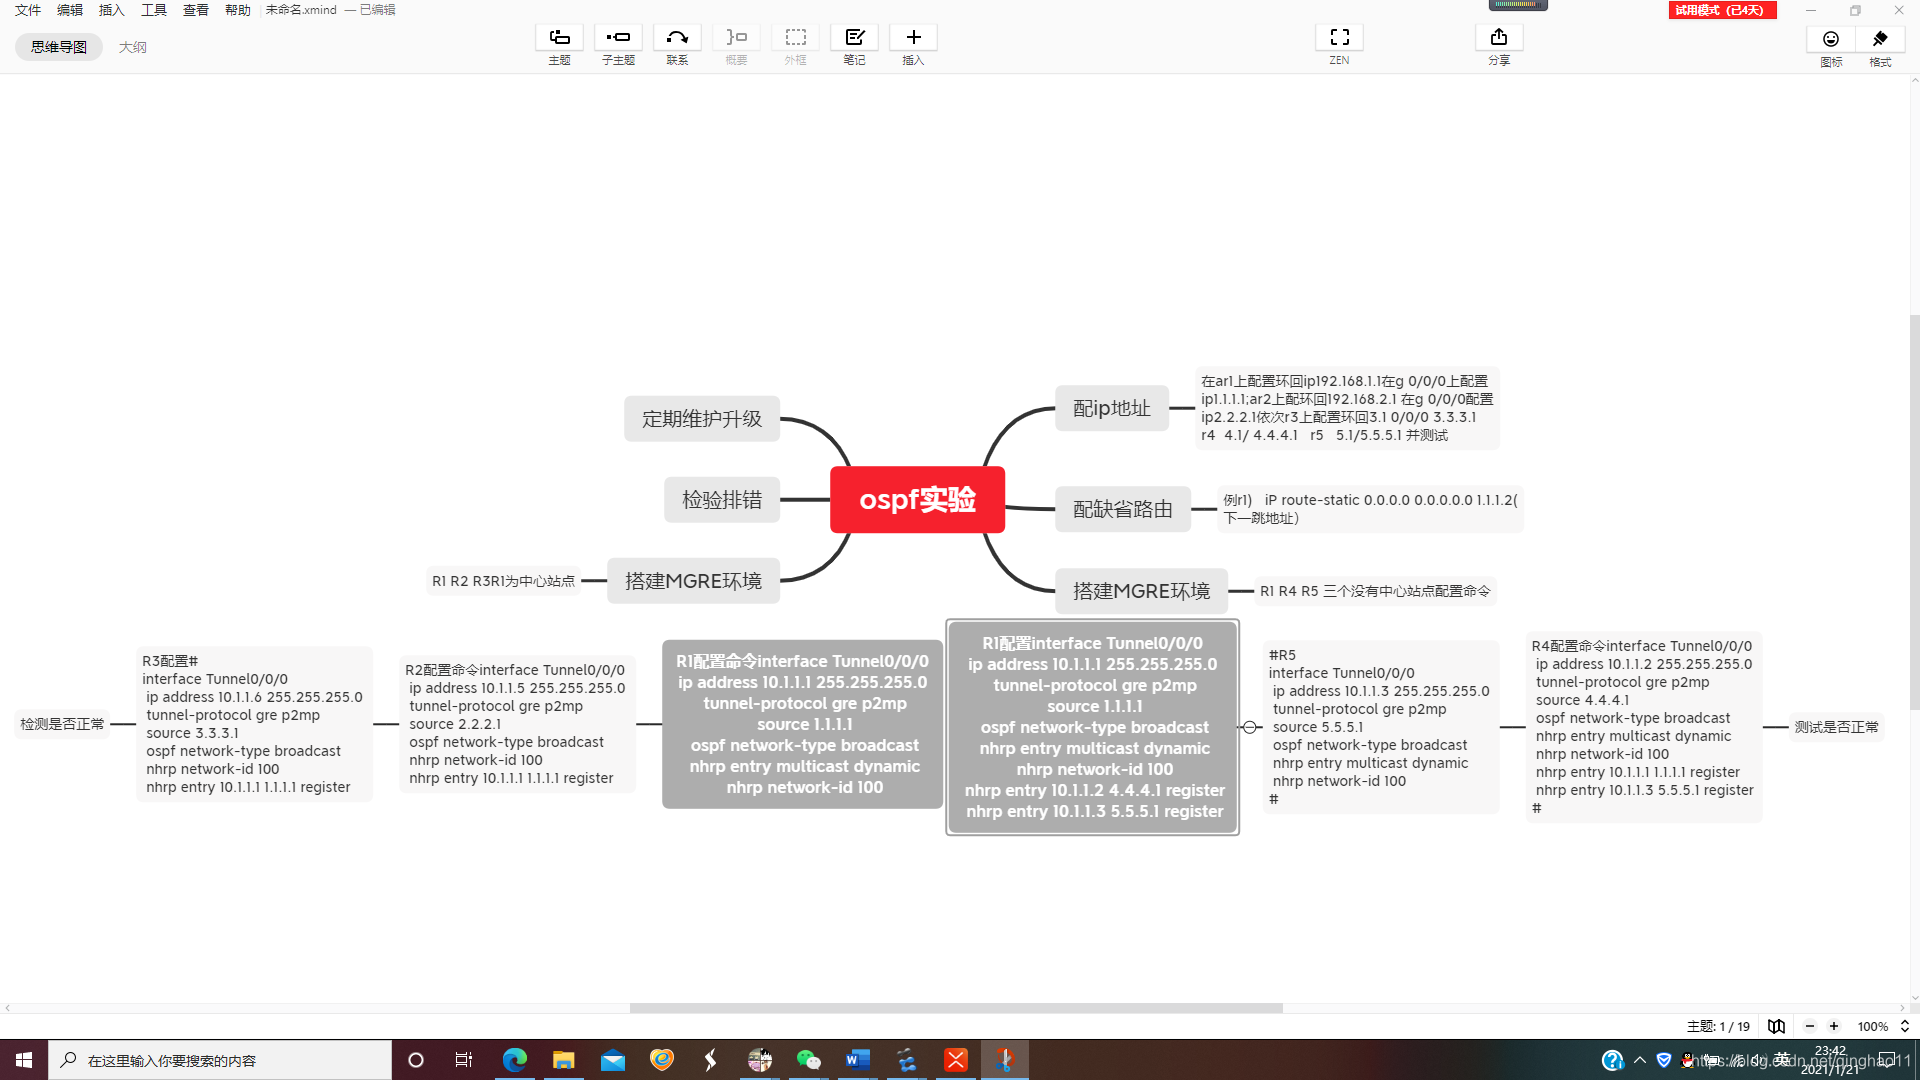Select the R2配置命令interface node

(x=517, y=724)
